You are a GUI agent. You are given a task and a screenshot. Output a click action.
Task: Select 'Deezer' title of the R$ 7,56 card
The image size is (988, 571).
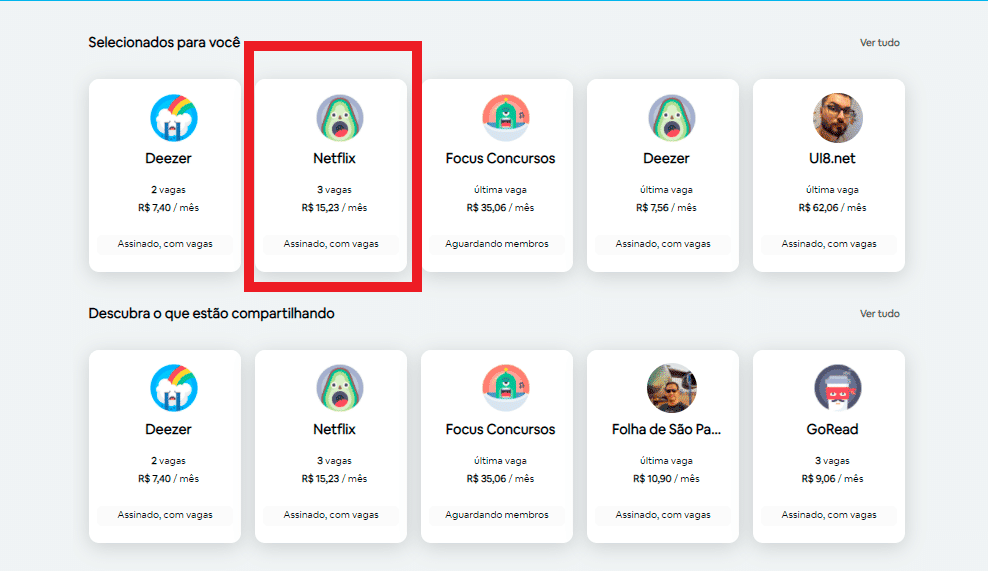(x=666, y=158)
